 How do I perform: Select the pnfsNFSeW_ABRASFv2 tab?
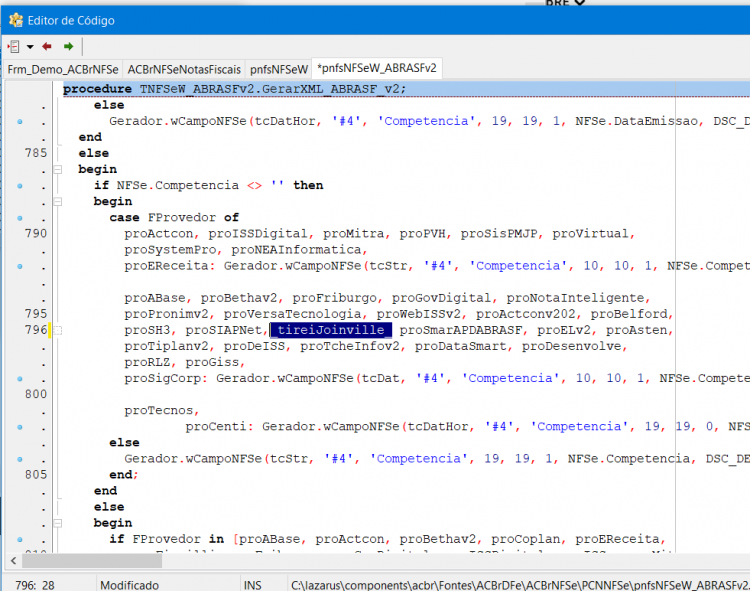coord(377,68)
